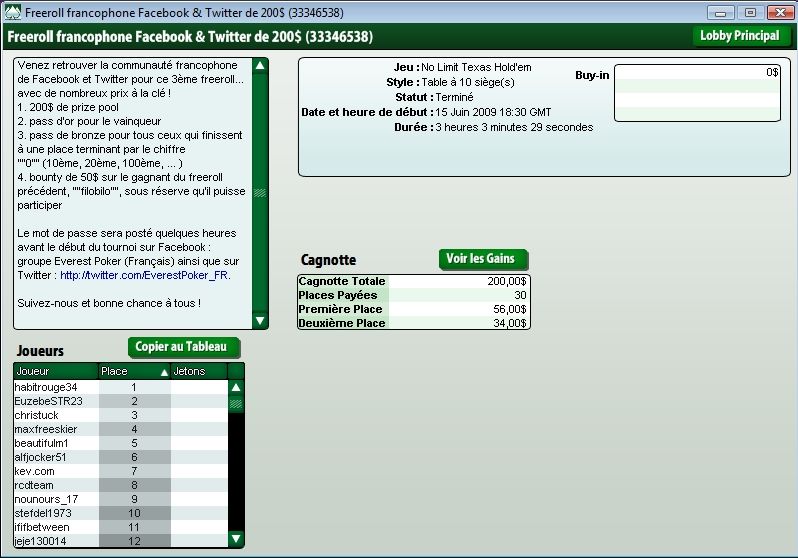Select player nounours_17 in list
798x558 pixels.
pyautogui.click(x=121, y=499)
